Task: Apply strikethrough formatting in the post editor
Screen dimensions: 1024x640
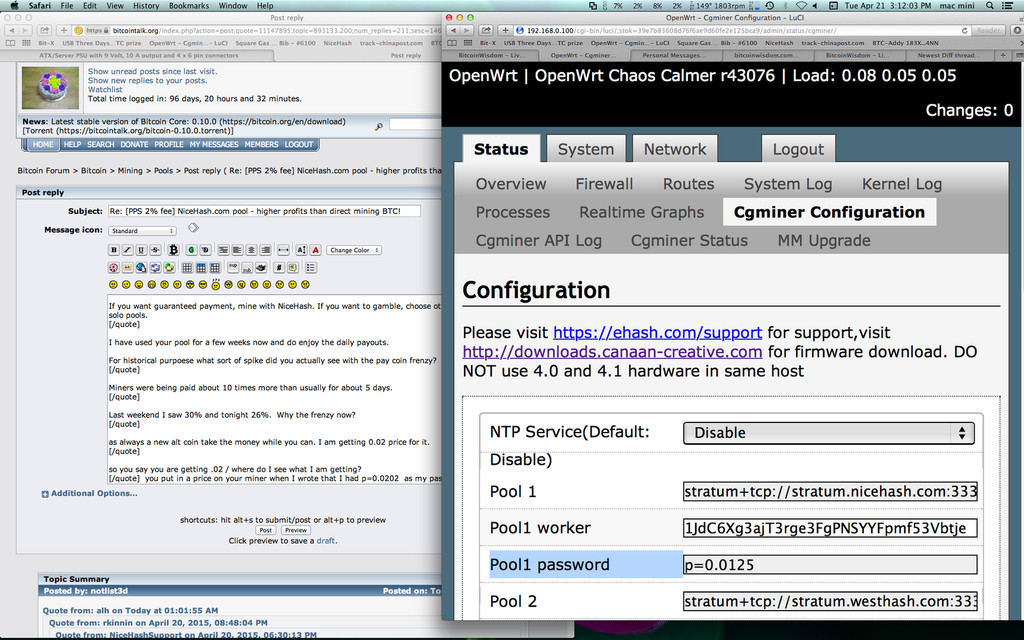Action: 155,250
